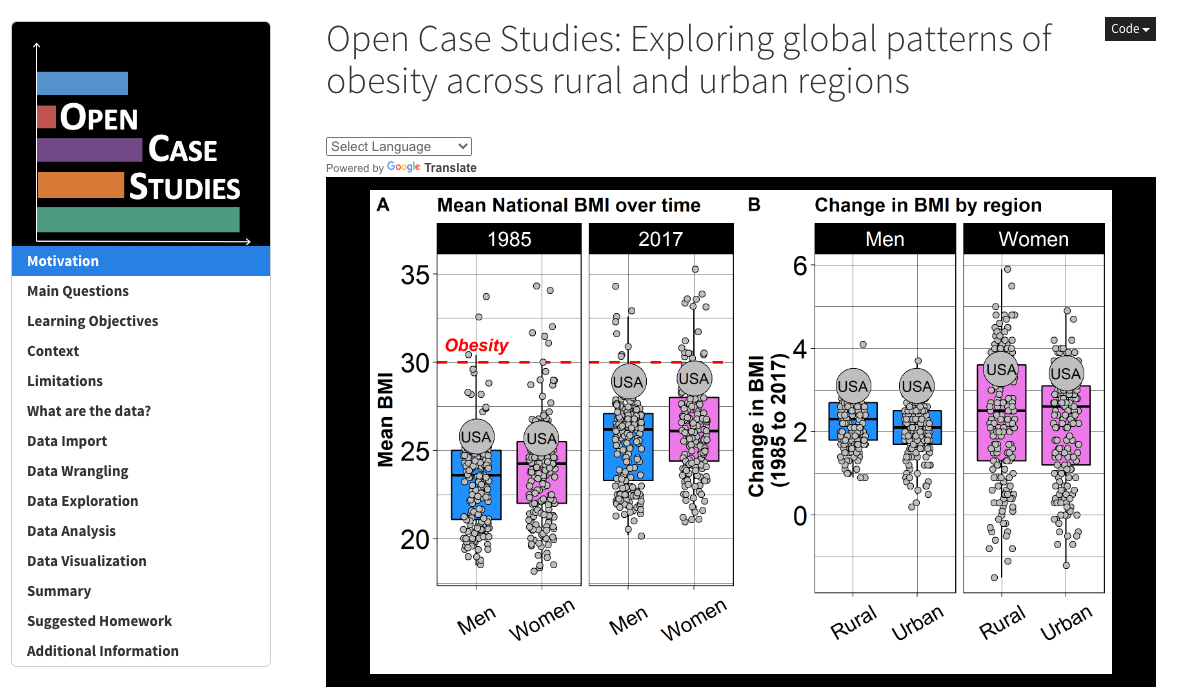The width and height of the screenshot is (1180, 699).
Task: Open Additional Information section
Action: [x=141, y=651]
